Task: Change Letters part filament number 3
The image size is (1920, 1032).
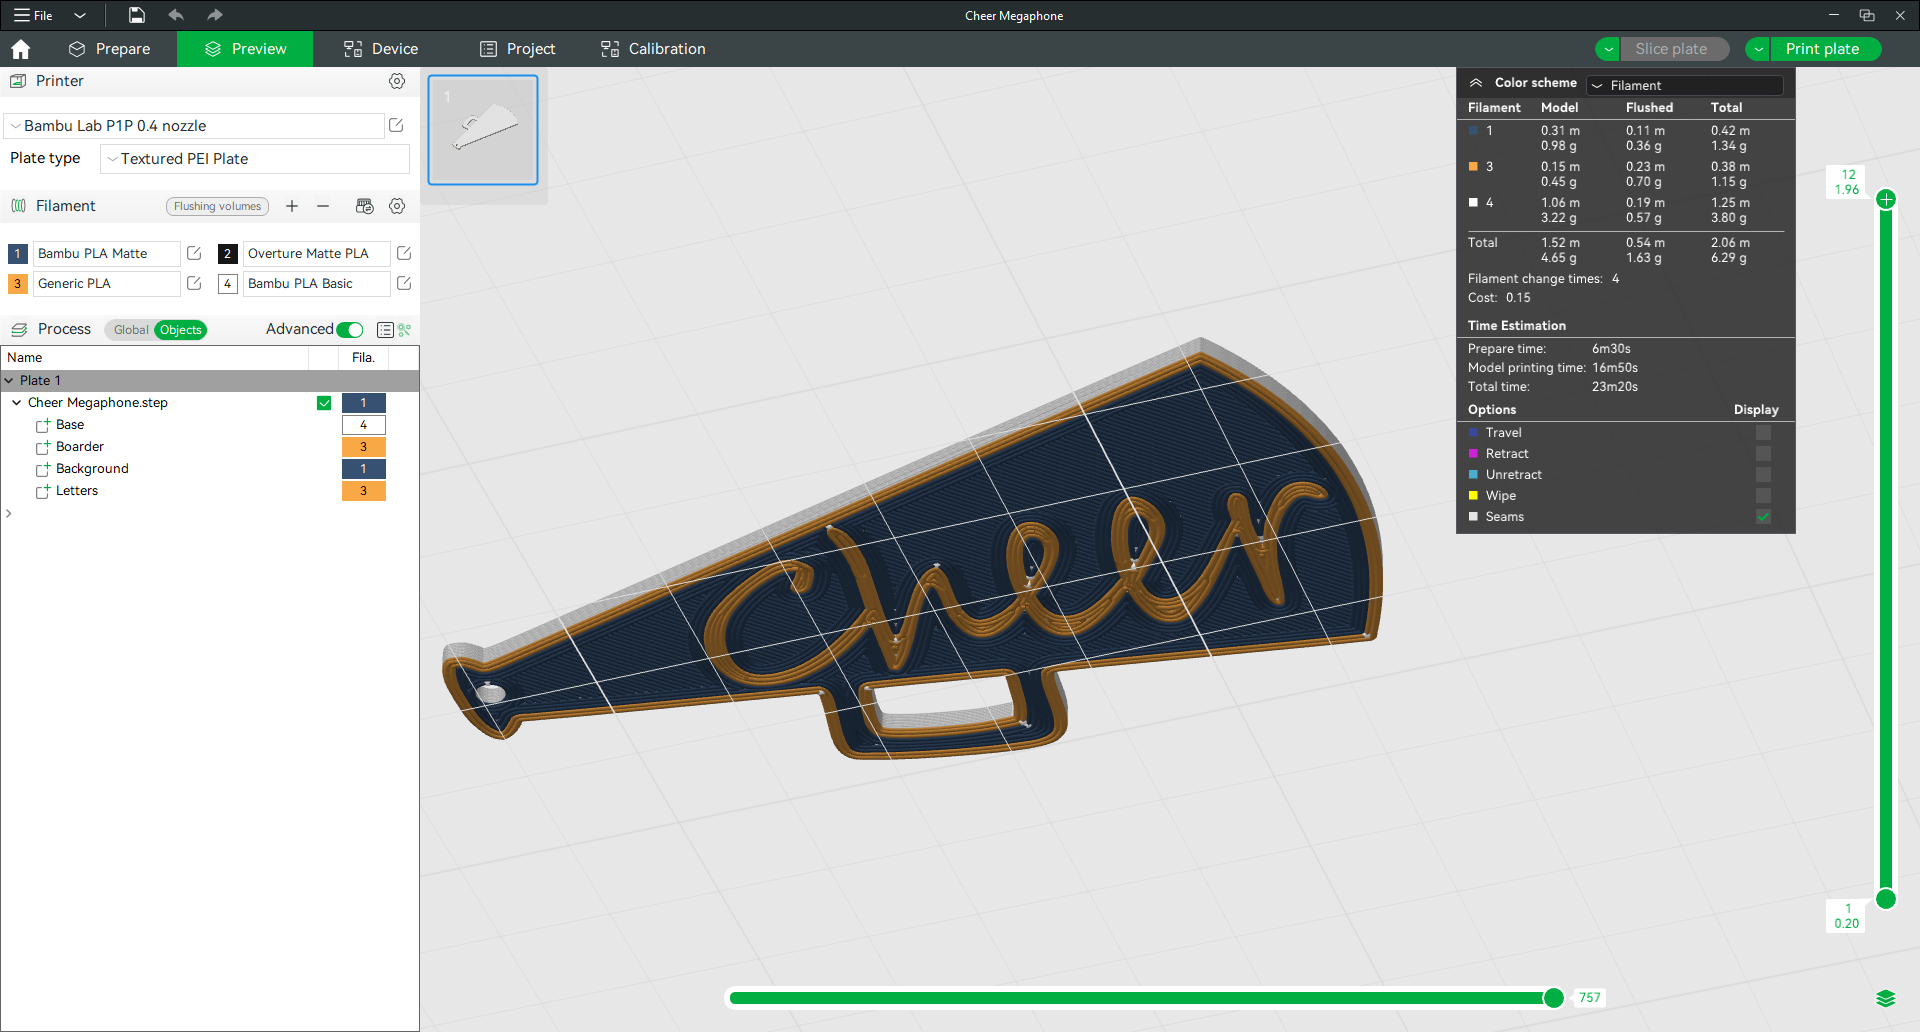Action: click(364, 491)
